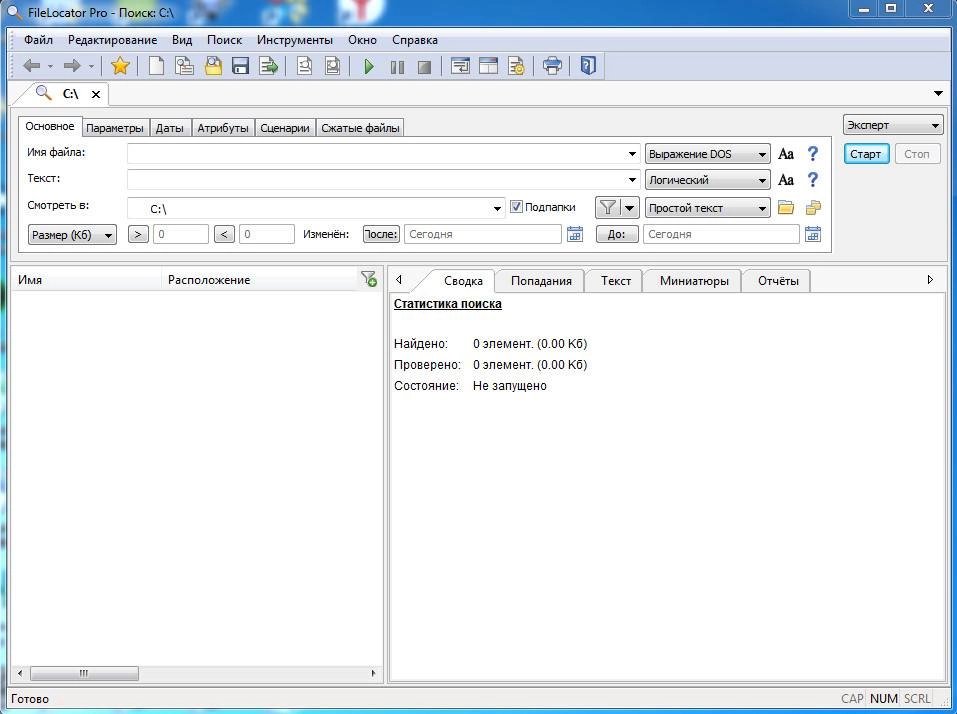Open help question mark for file name
Viewport: 957px width, 714px height.
[812, 154]
